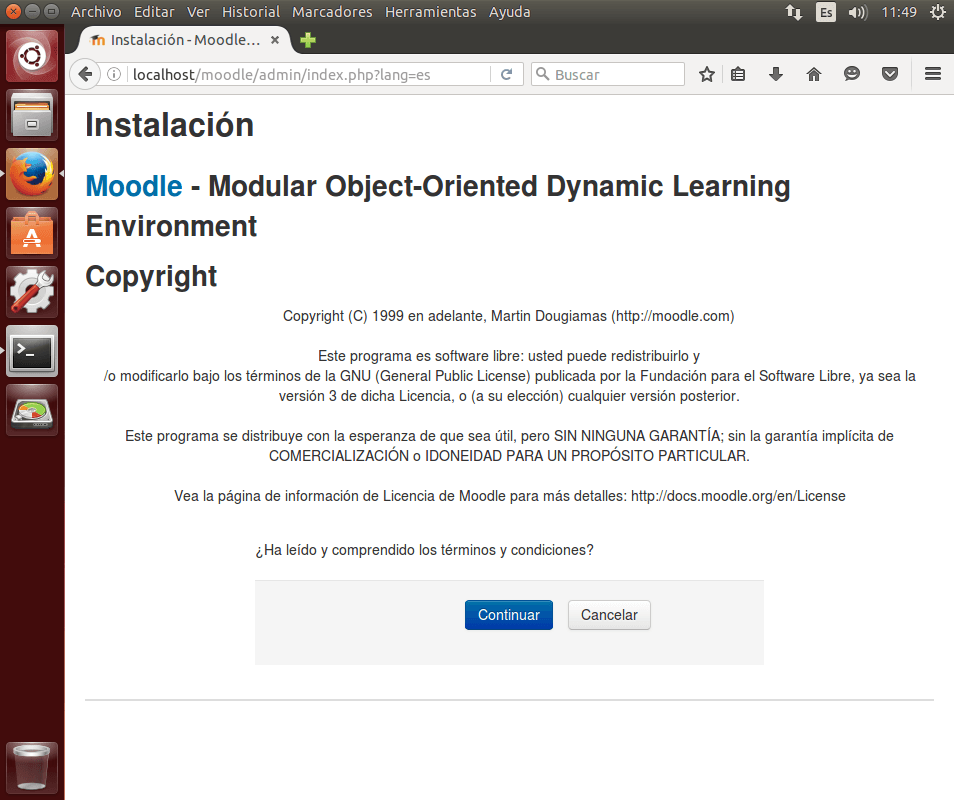Show site information for localhost
This screenshot has height=800, width=954.
coord(114,74)
